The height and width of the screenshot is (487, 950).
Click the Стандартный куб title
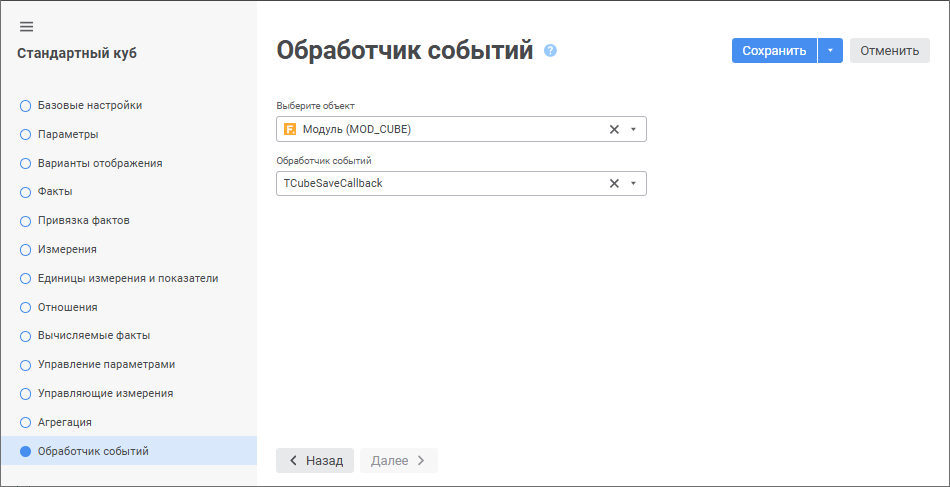77,53
